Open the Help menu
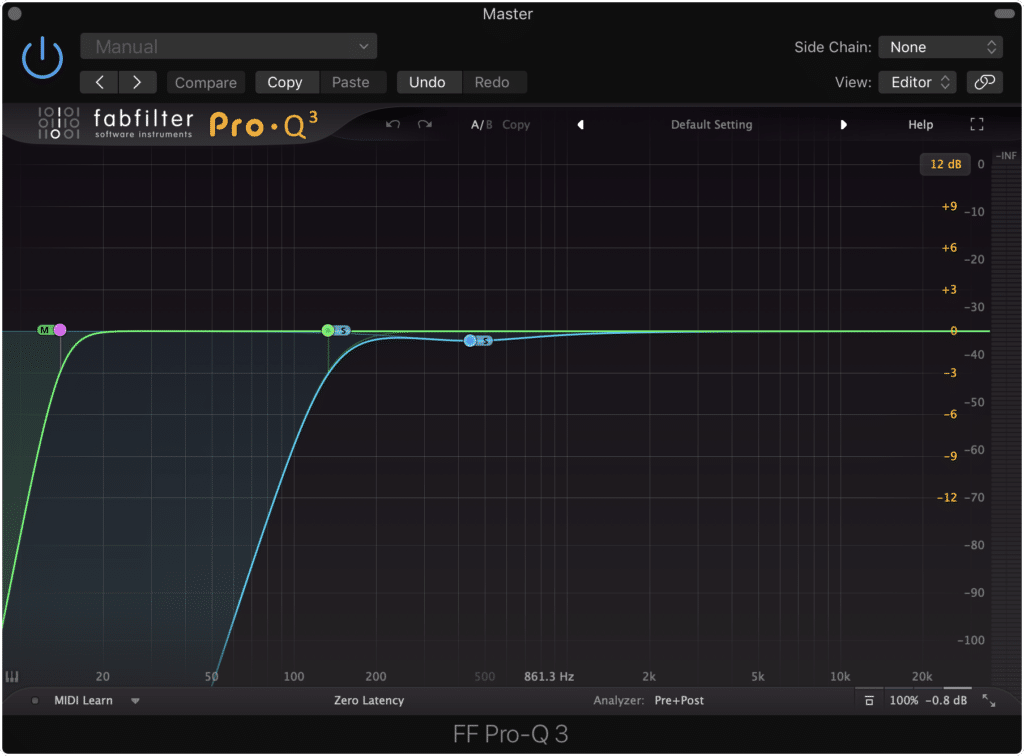Screen dimensions: 1024x756 [x=921, y=125]
